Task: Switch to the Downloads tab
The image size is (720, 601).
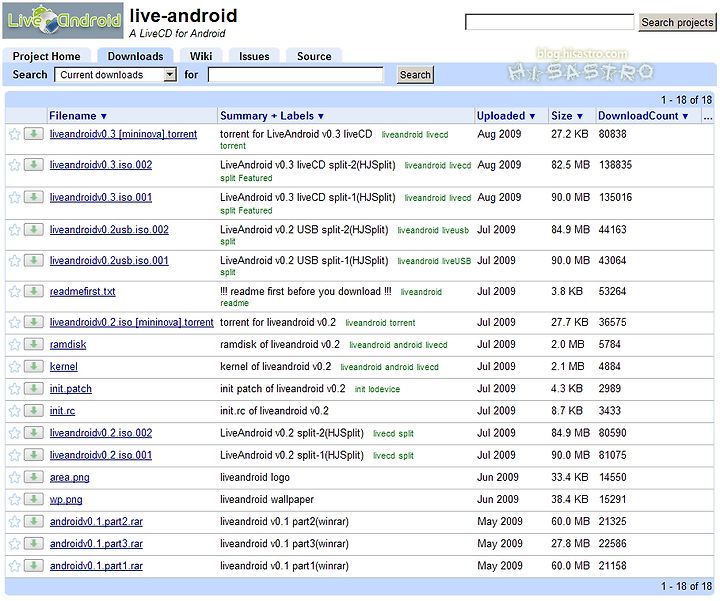Action: tap(135, 56)
